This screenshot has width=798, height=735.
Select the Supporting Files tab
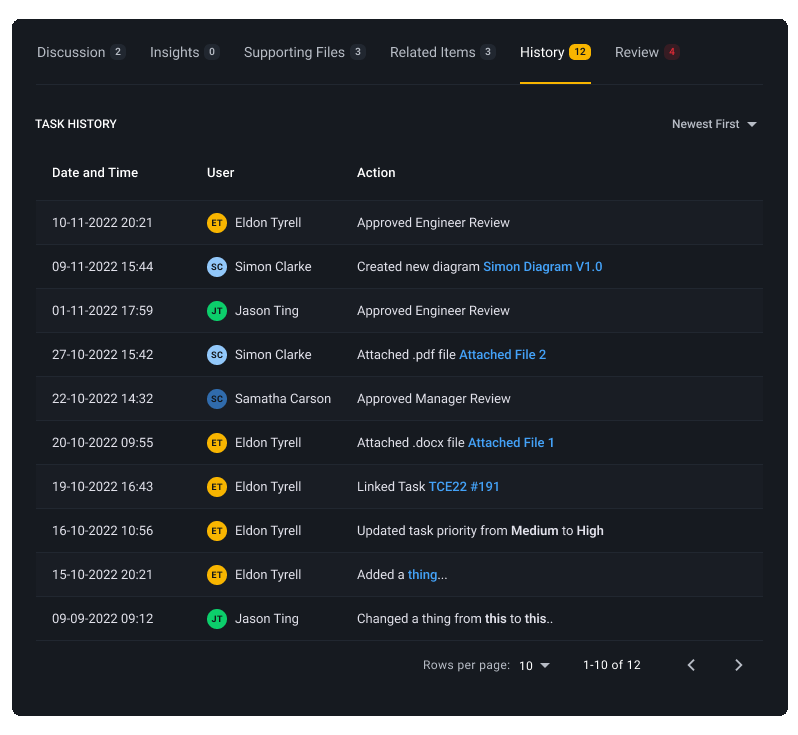pyautogui.click(x=304, y=52)
